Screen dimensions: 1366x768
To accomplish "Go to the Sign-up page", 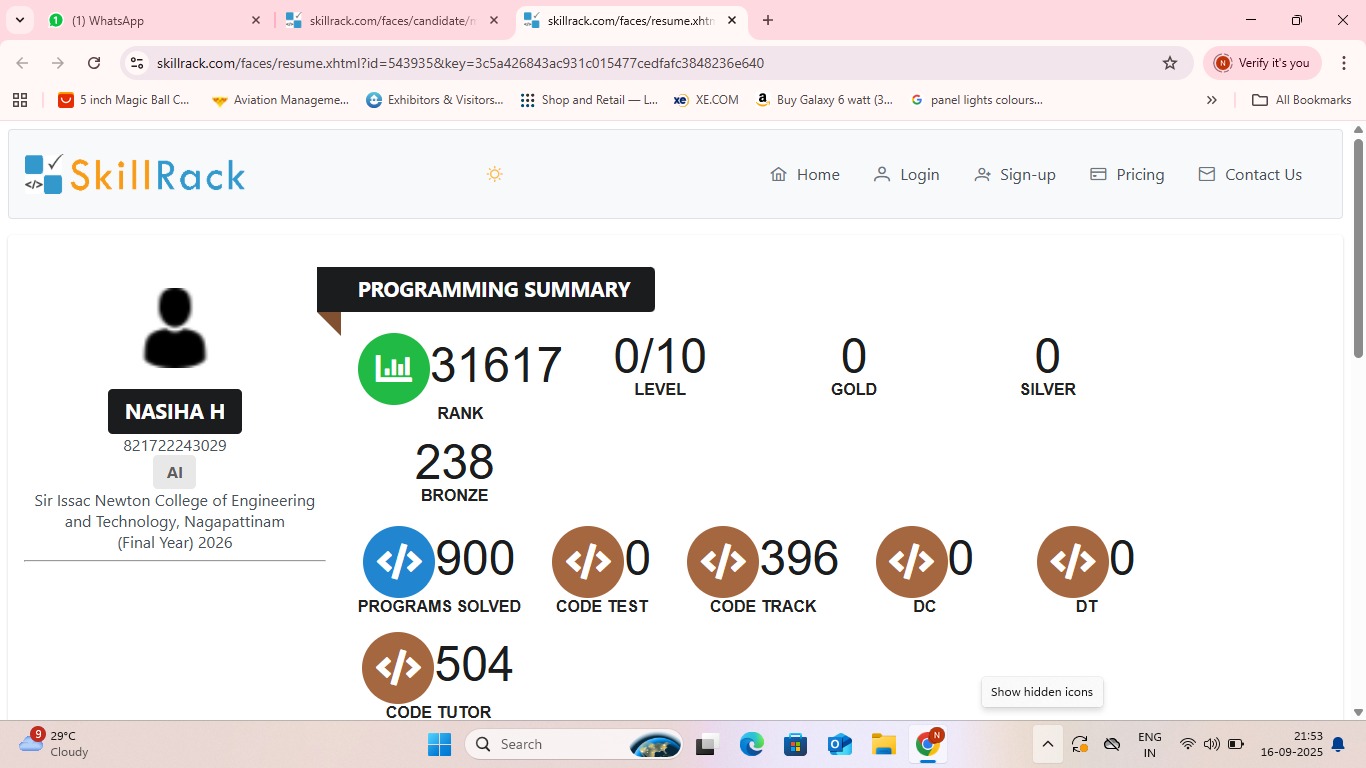I will click(1015, 174).
